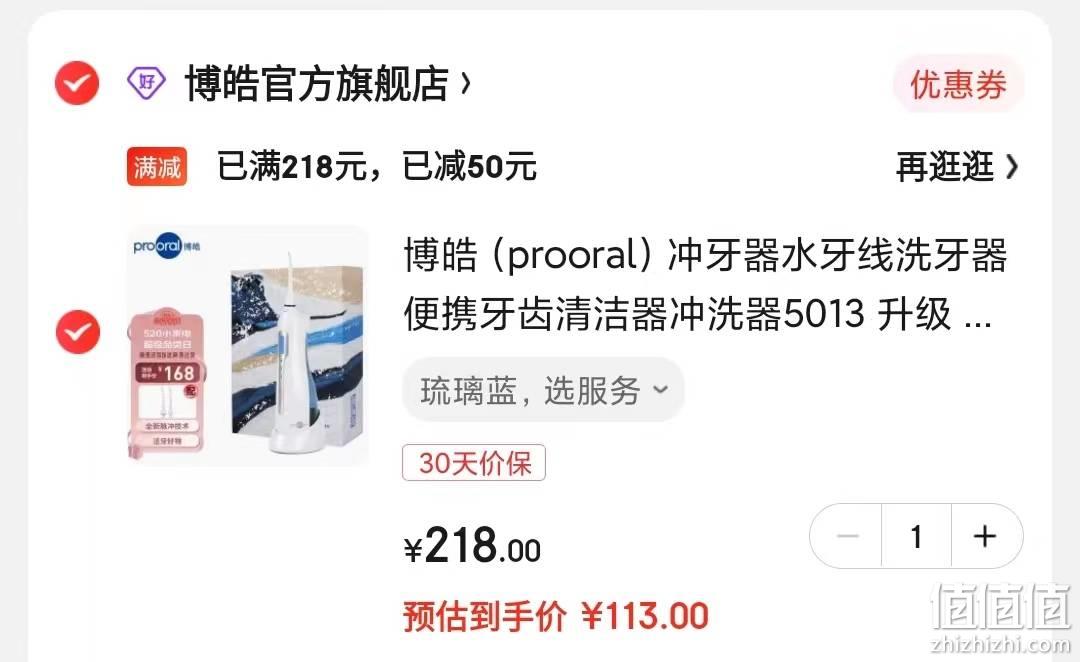Open the water flosser product thumbnail
Screen dimensions: 1080x662
coord(248,346)
